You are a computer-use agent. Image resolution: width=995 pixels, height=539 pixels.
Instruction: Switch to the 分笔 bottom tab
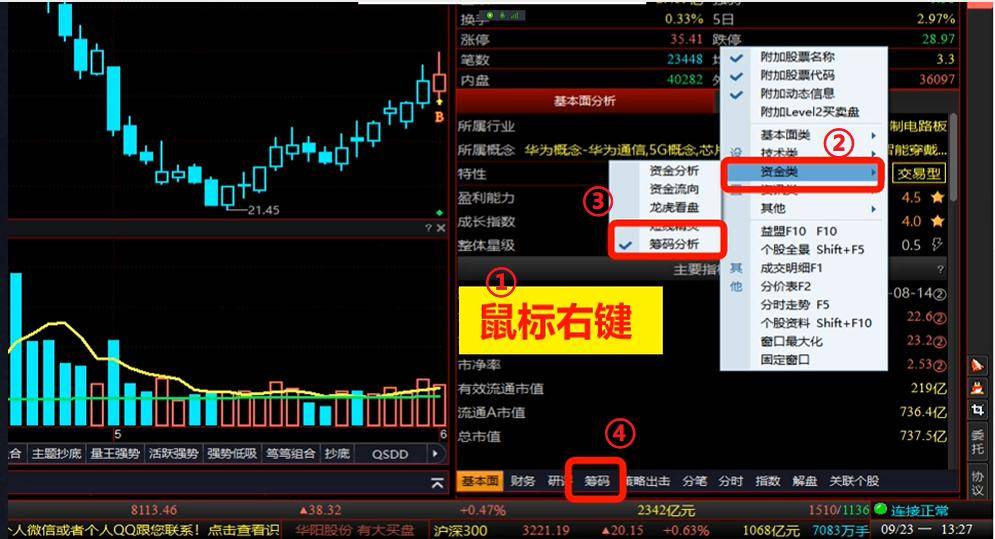[x=695, y=481]
